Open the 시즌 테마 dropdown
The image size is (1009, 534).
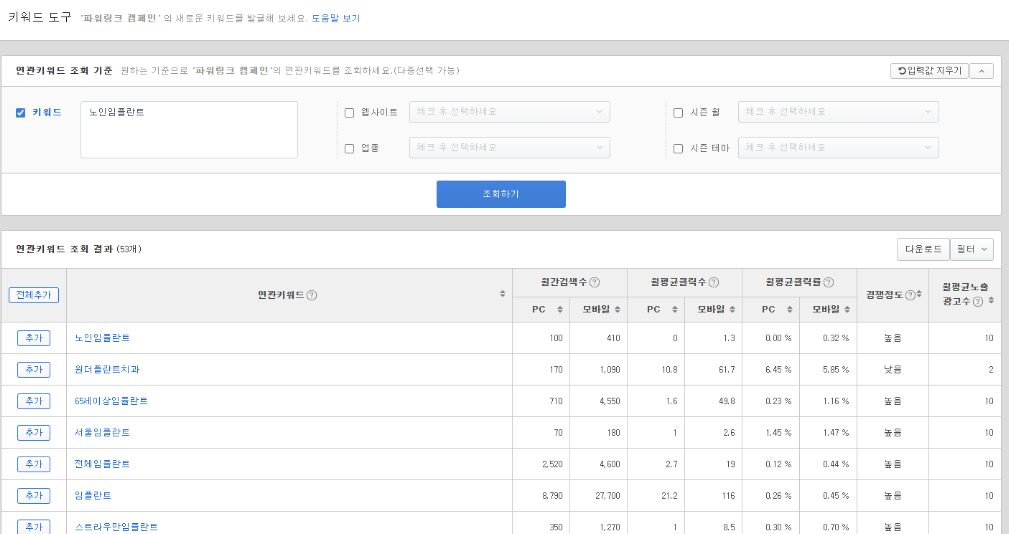tap(838, 148)
